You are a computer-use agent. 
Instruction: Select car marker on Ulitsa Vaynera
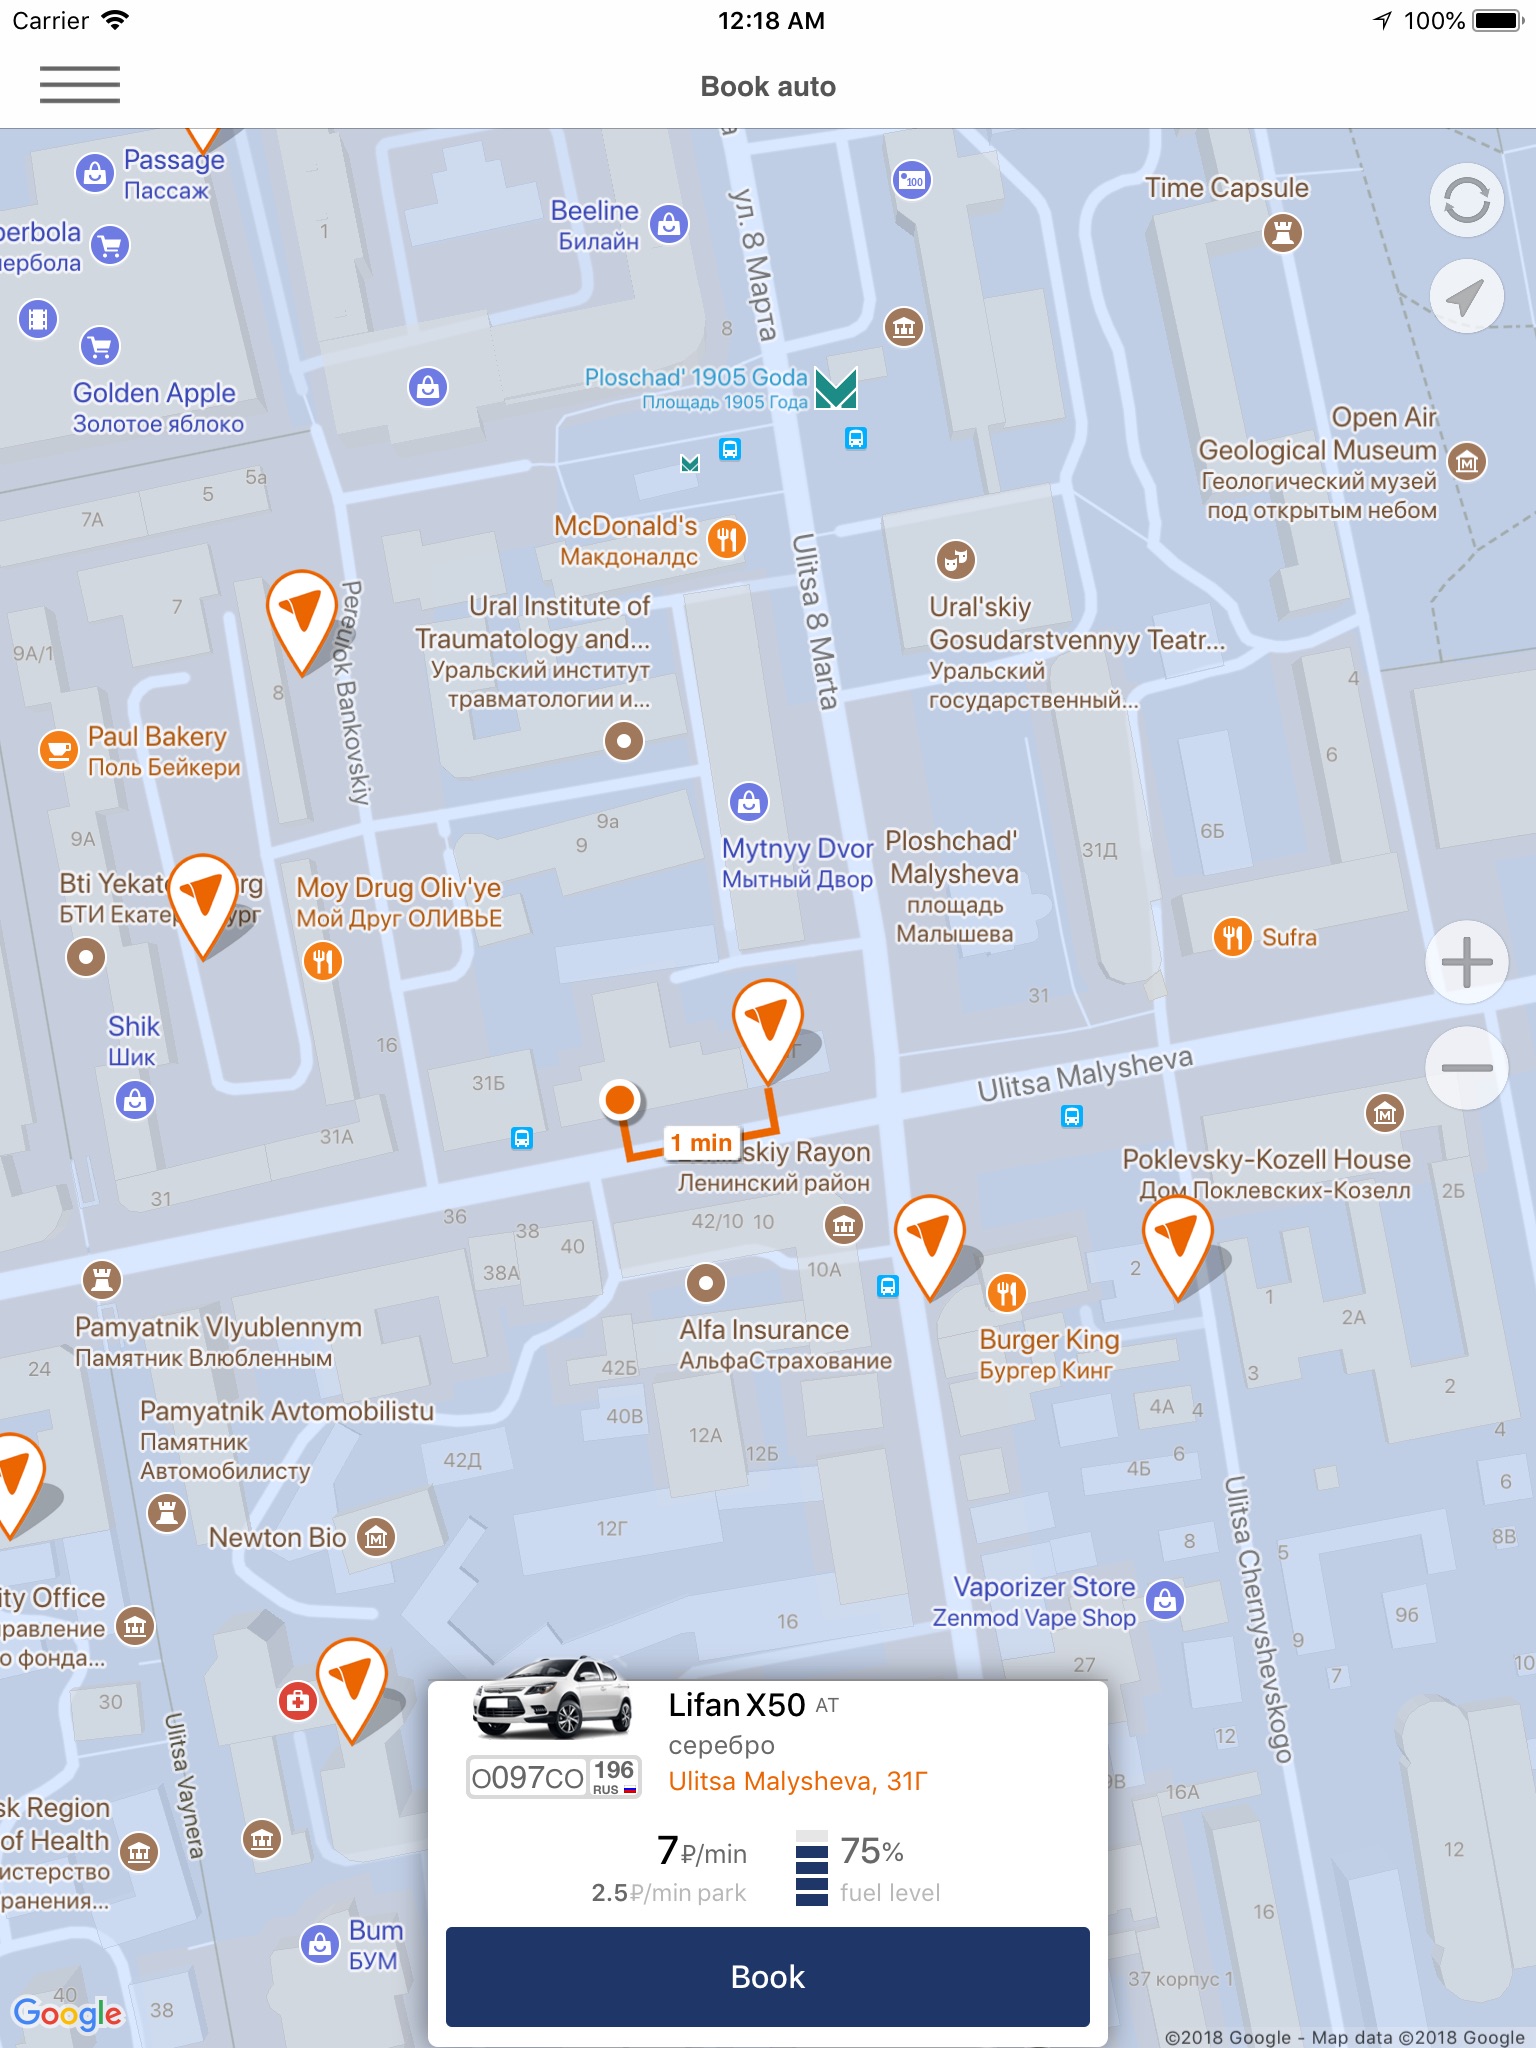click(x=351, y=1689)
